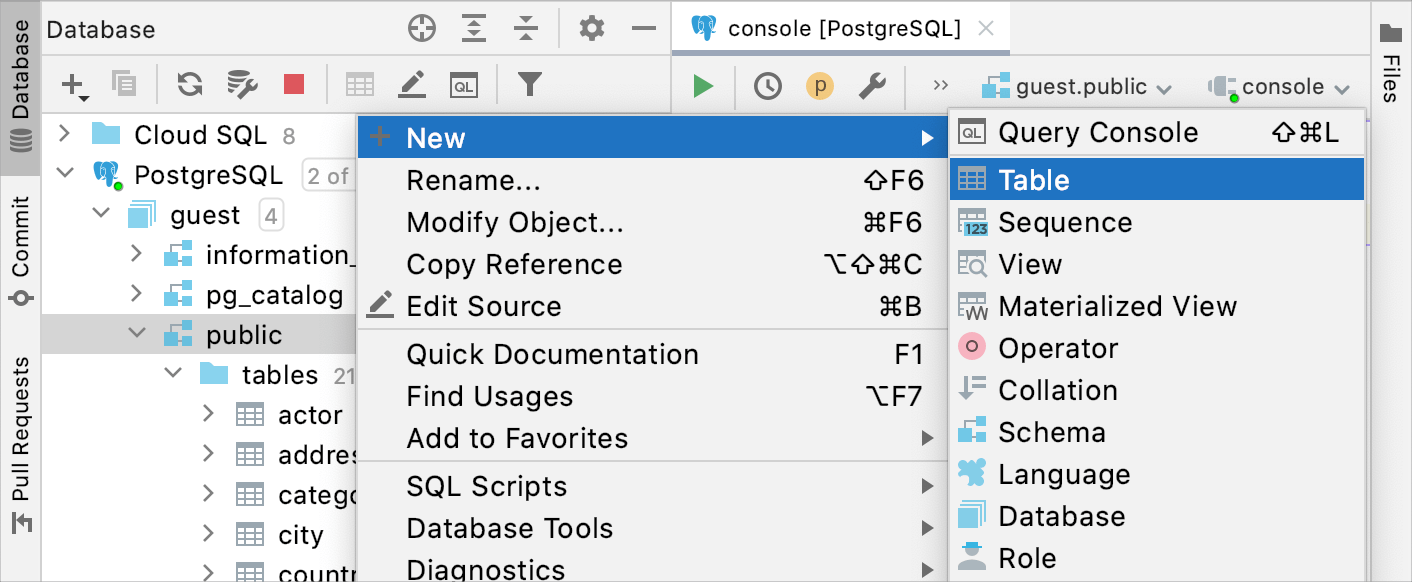Screen dimensions: 1412x582
Task: Expand the actor table node
Action: pyautogui.click(x=208, y=414)
